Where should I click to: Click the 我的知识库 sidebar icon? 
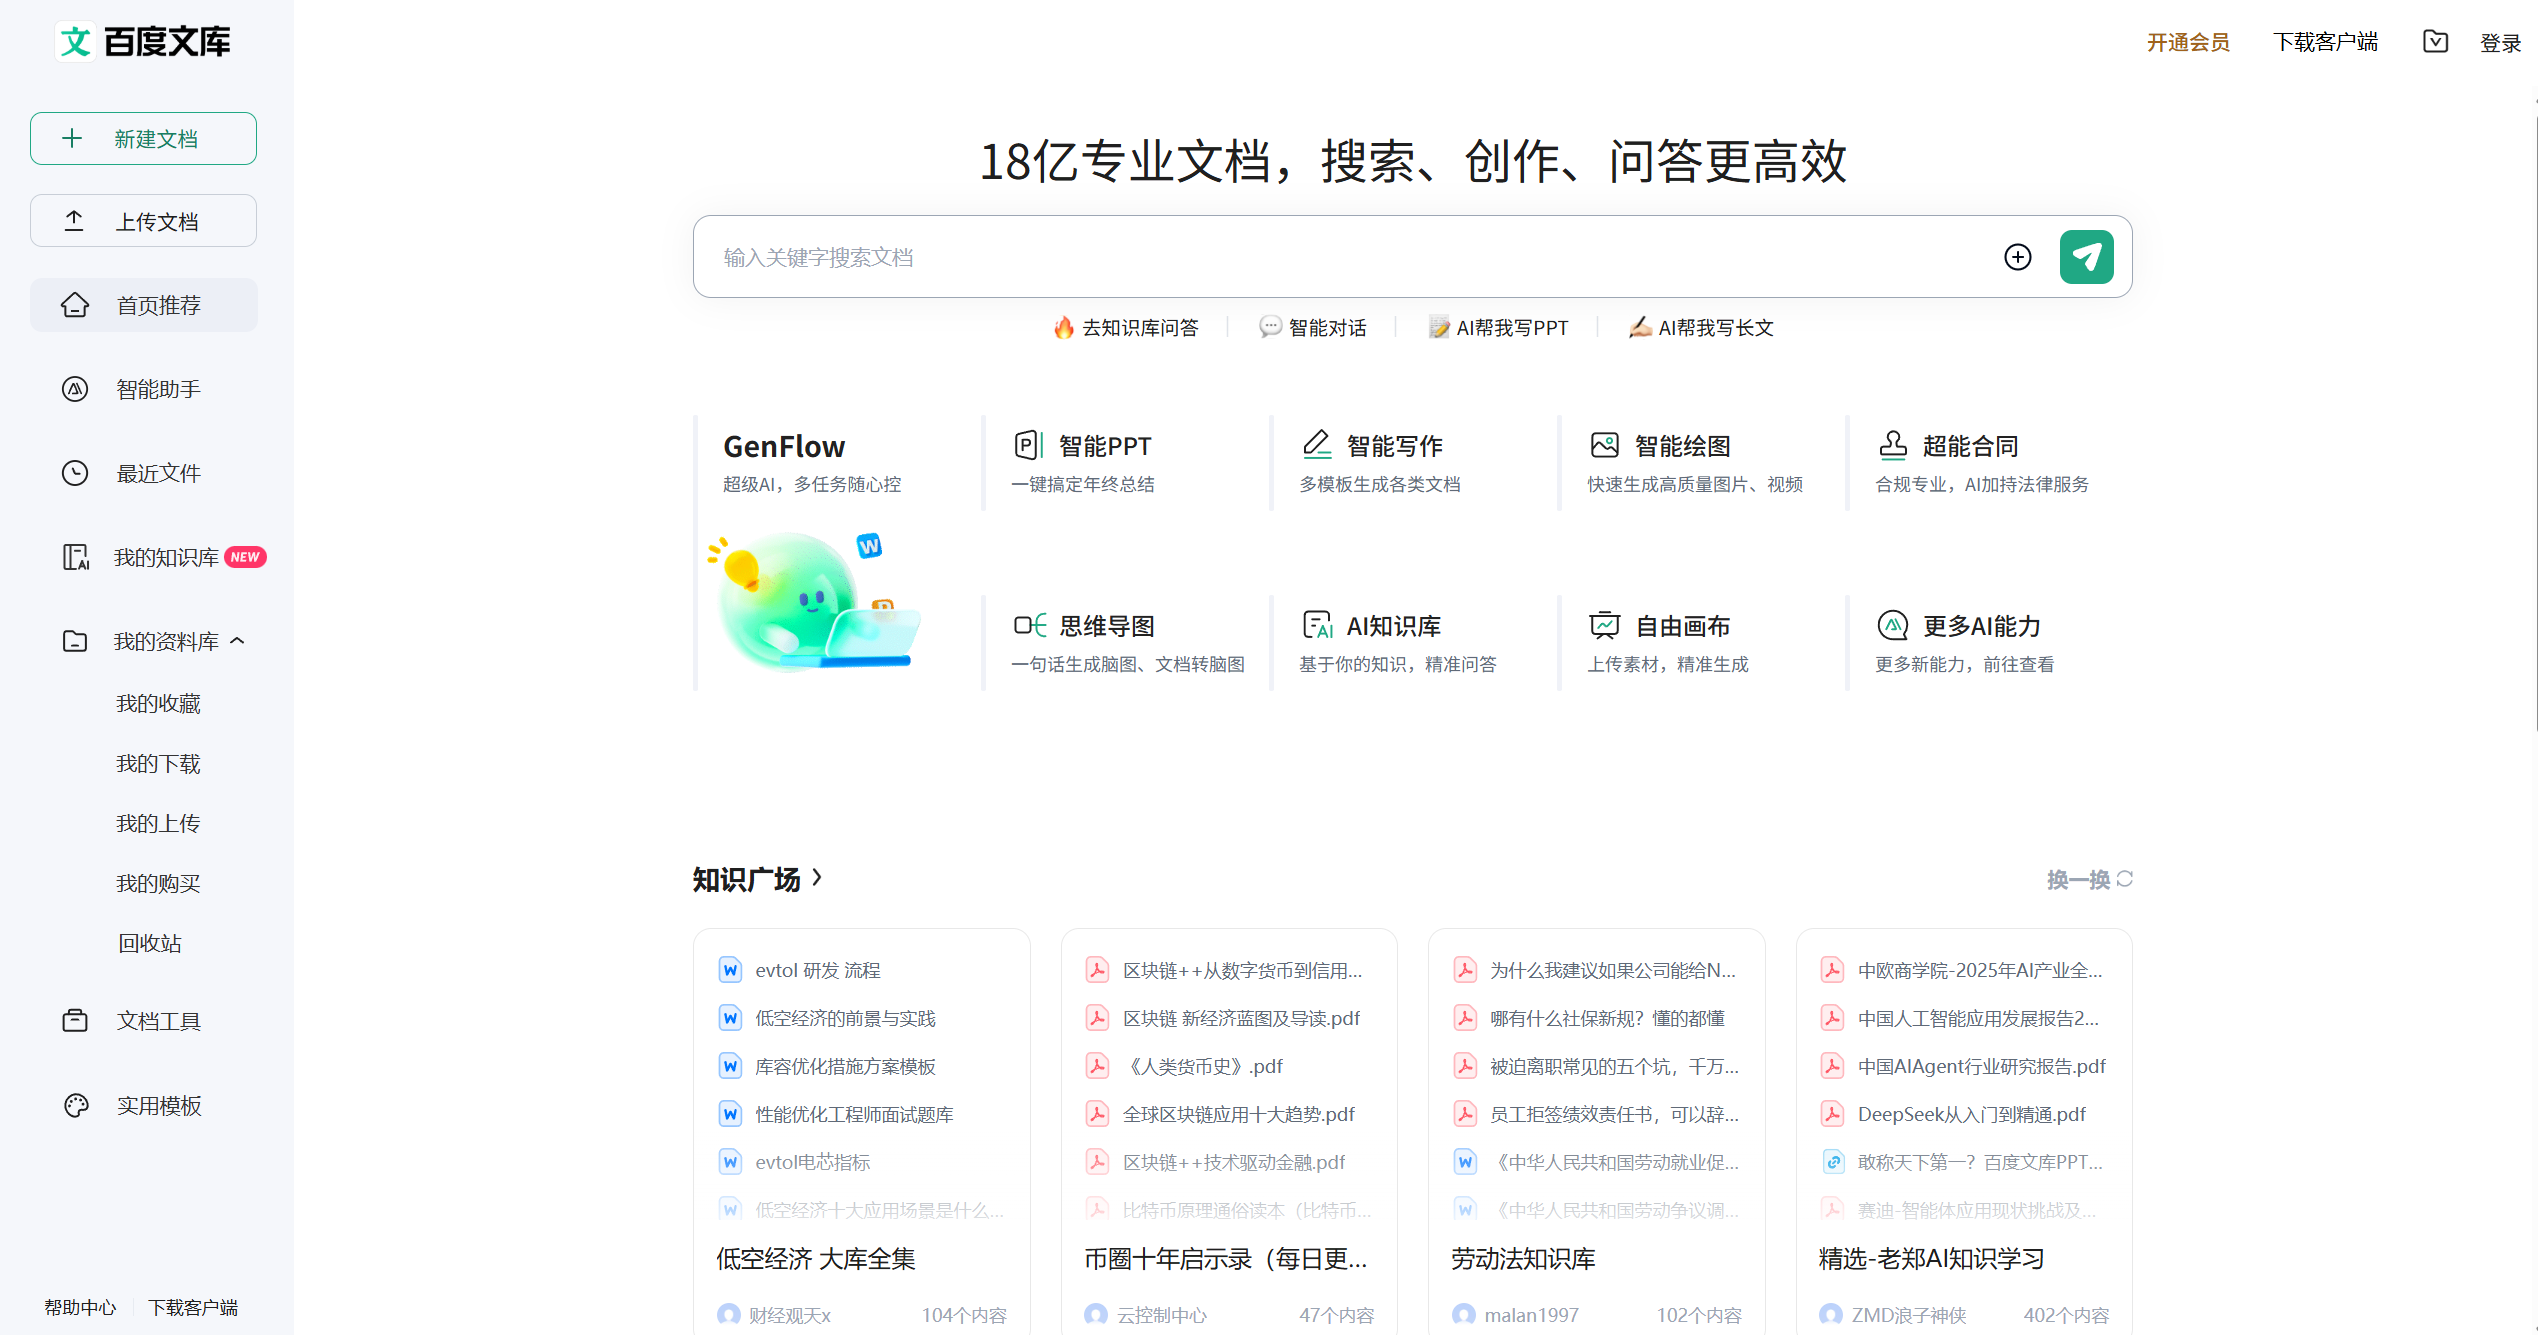click(x=76, y=557)
